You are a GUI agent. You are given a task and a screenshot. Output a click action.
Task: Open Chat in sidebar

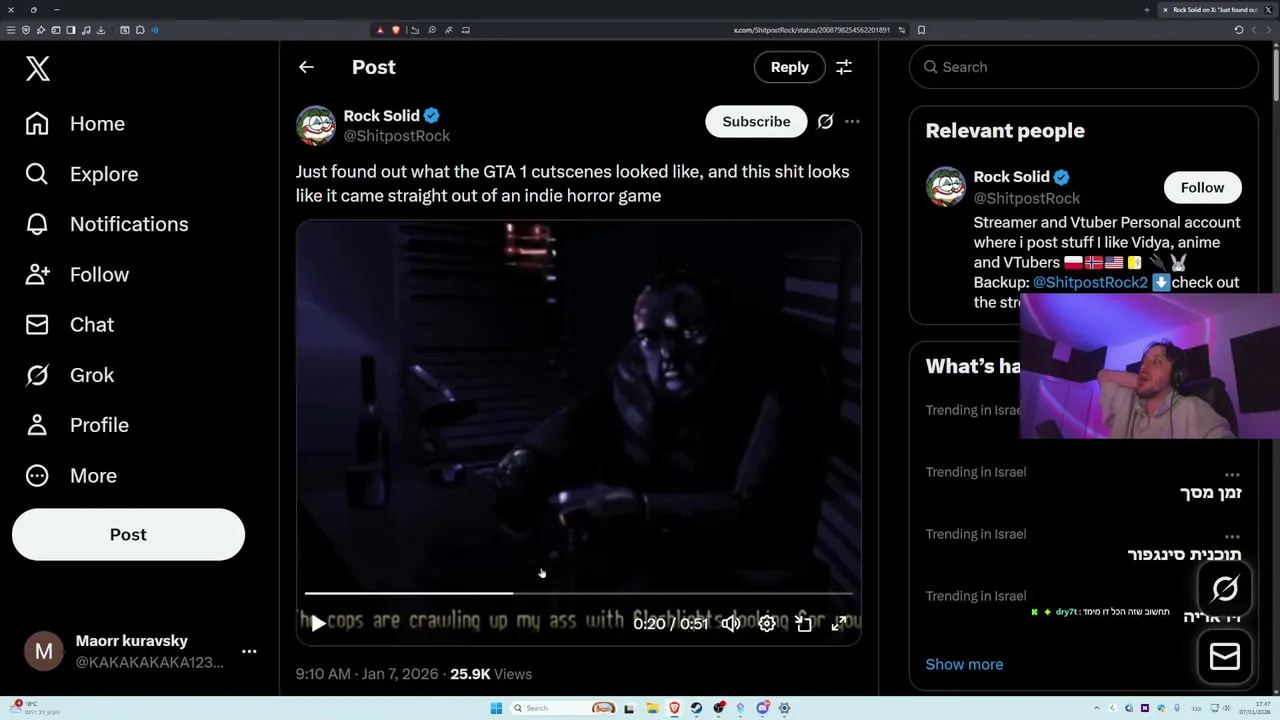tap(70, 324)
